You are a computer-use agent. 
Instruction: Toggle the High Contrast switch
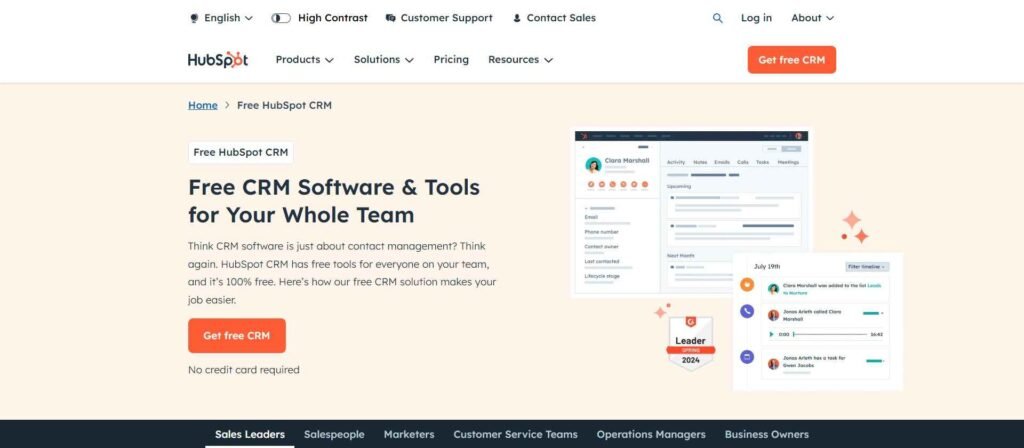click(281, 18)
